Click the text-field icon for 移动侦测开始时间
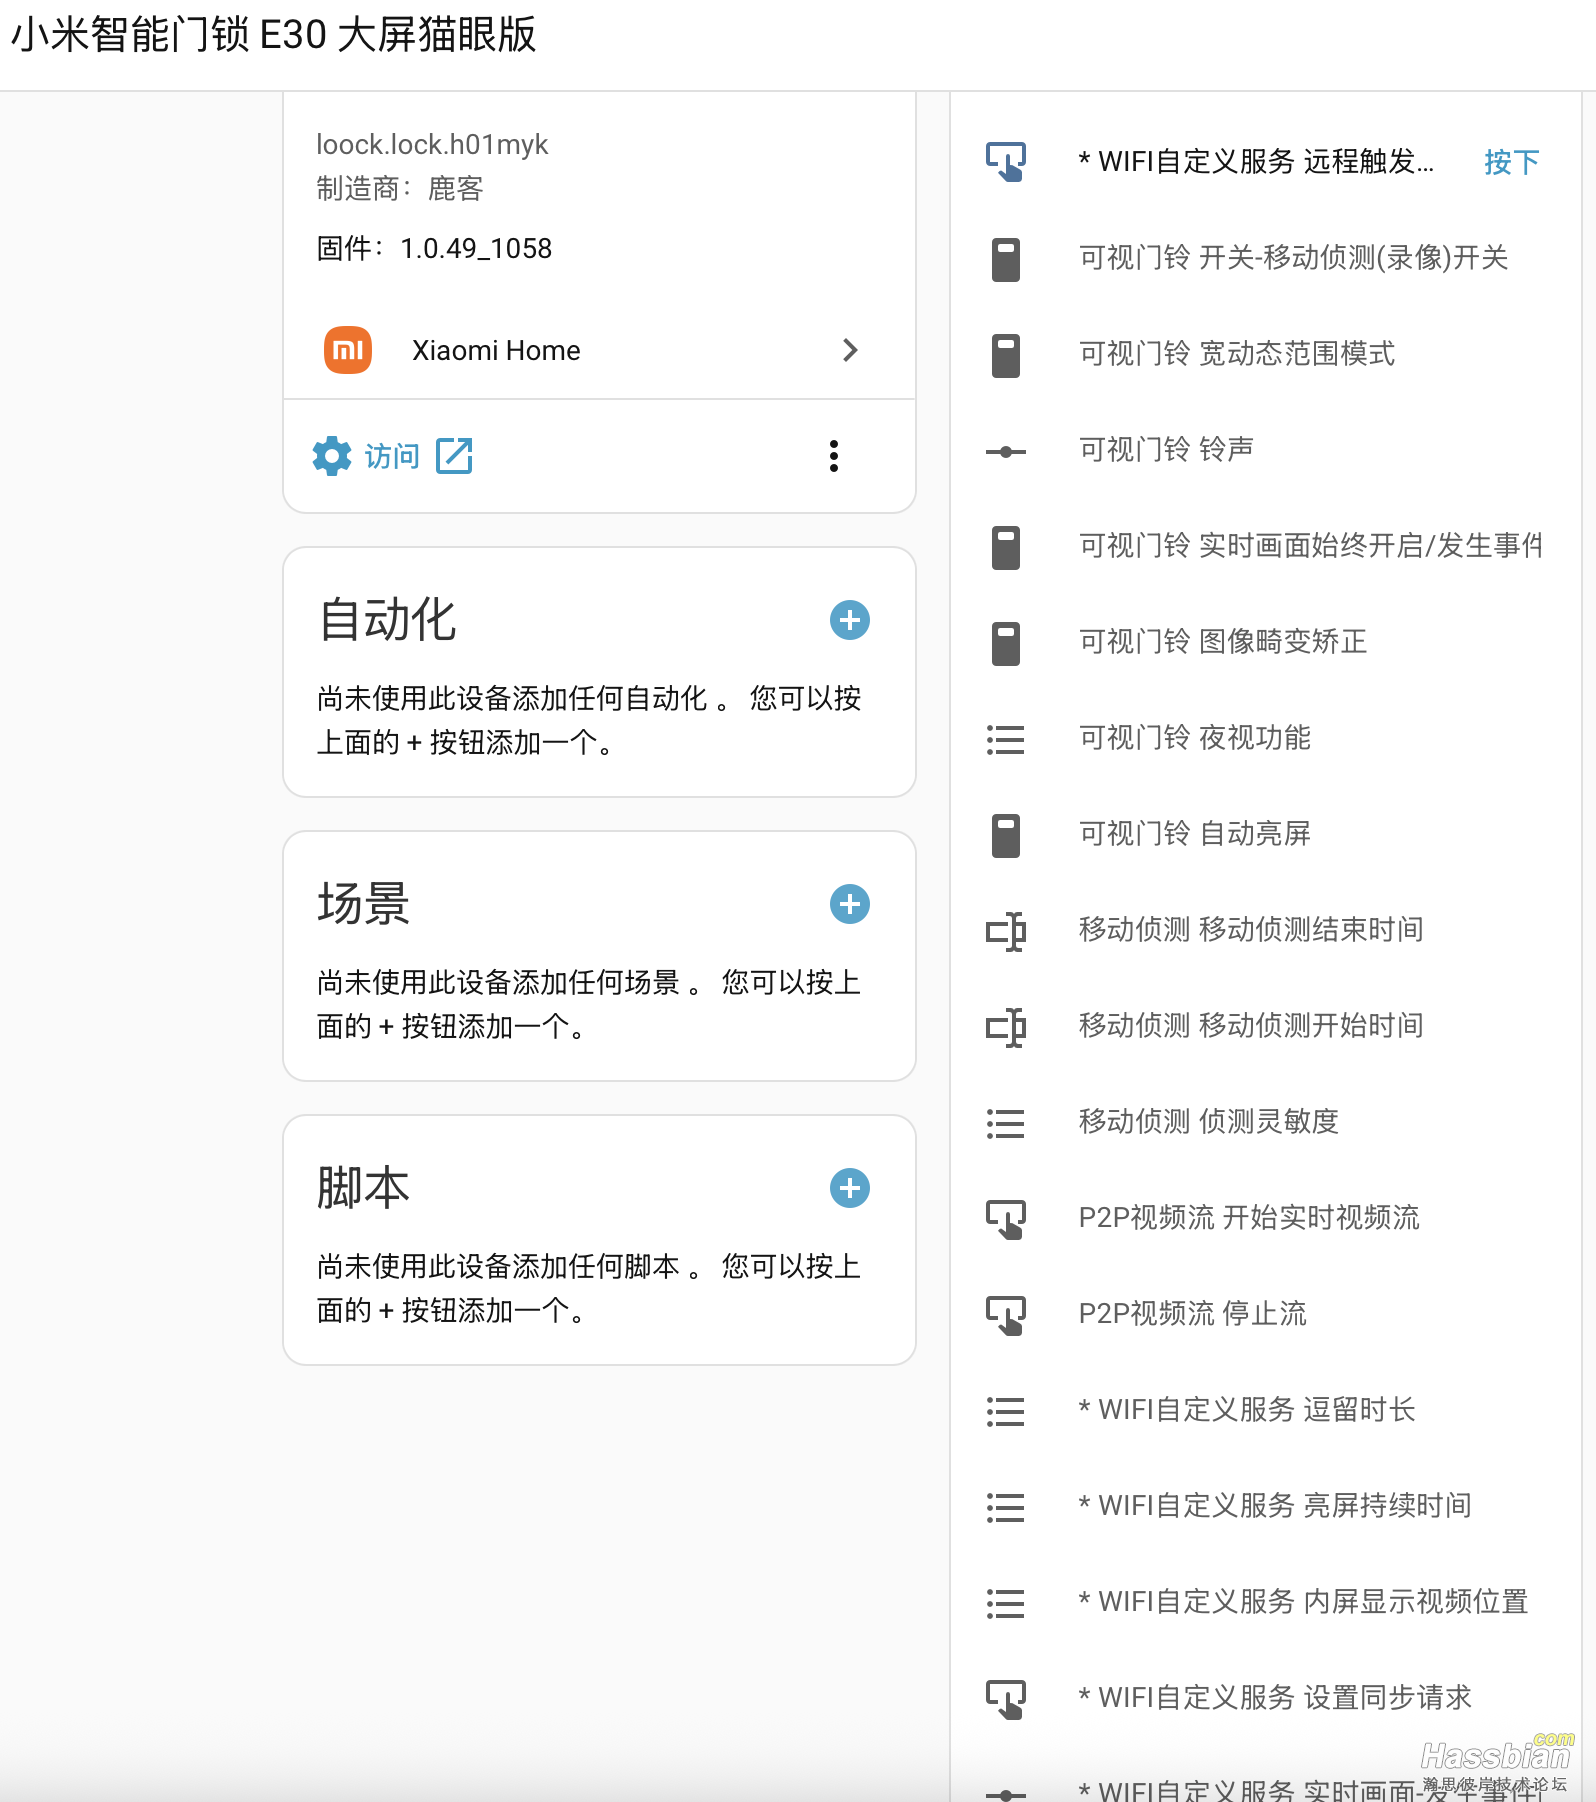 coord(1006,1027)
